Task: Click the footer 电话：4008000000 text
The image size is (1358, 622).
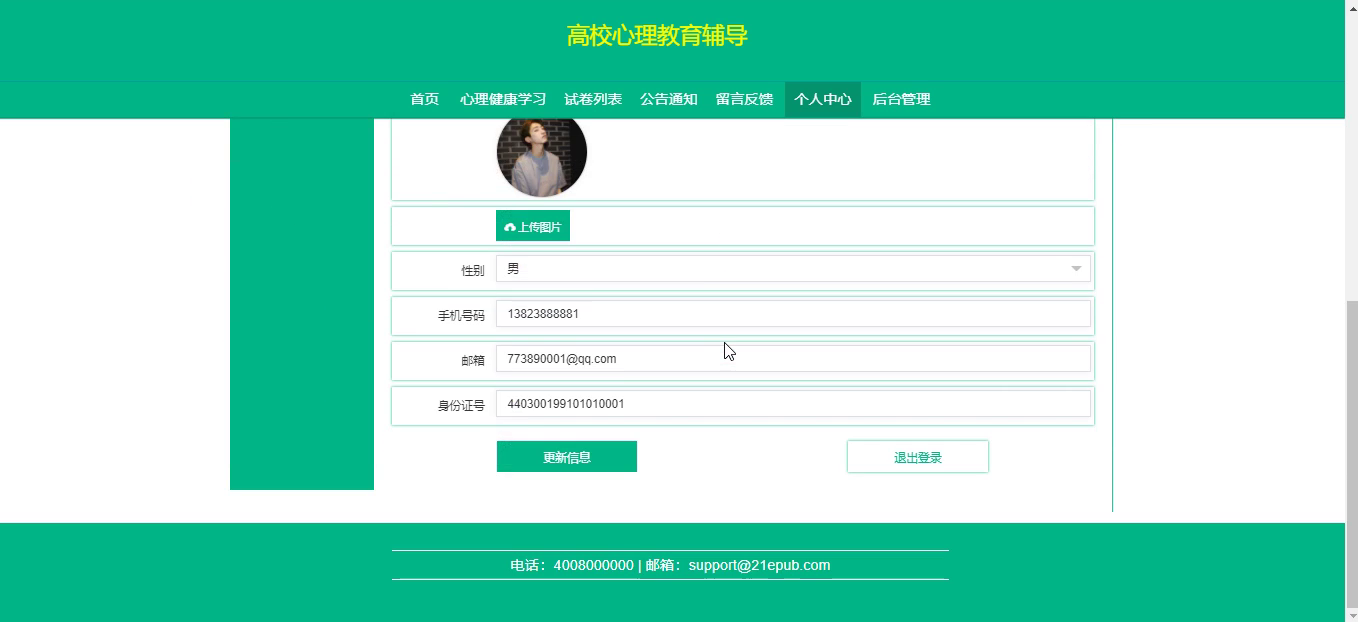Action: point(572,565)
